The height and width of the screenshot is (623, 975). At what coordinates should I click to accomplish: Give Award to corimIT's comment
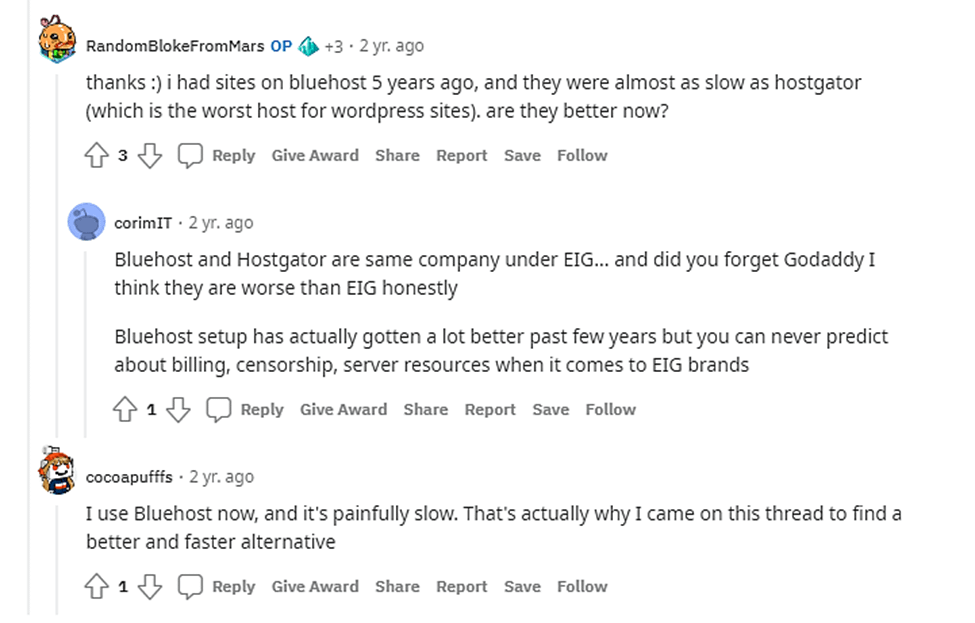click(x=344, y=409)
